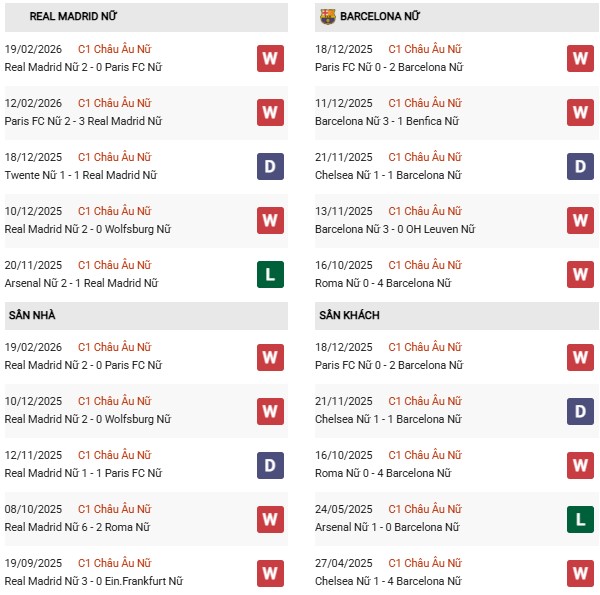Viewport: 600px width, 595px height.
Task: Click W badge for Real Madrid 6-2 Roma
Action: [270, 518]
